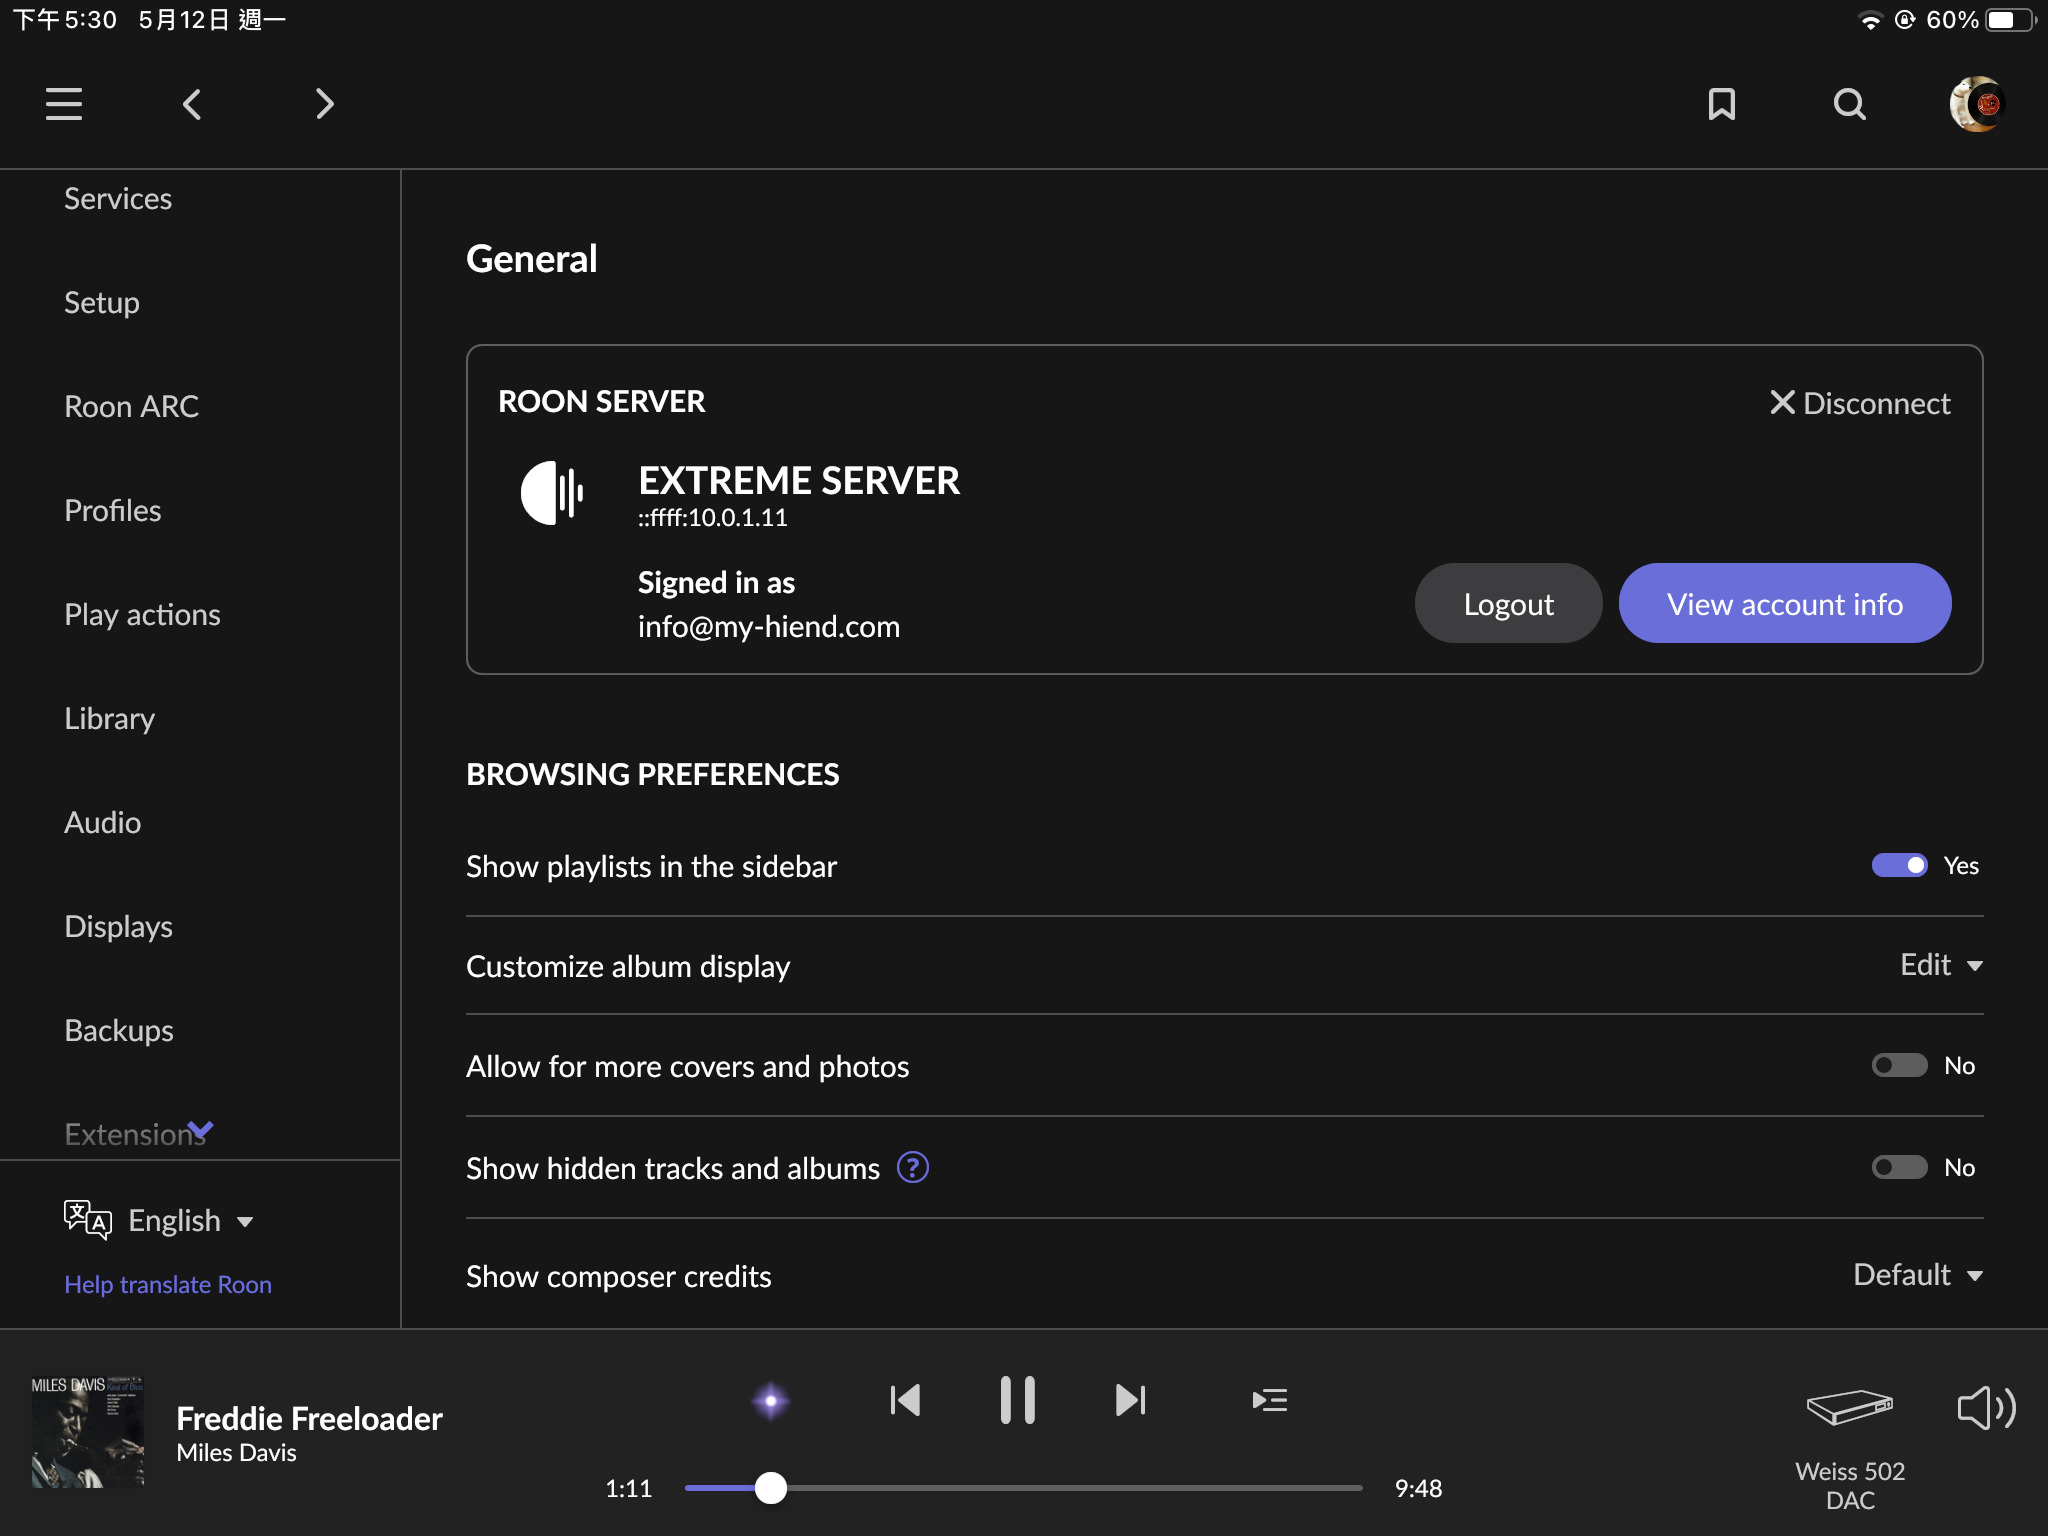The height and width of the screenshot is (1536, 2048).
Task: Open Audio settings section
Action: click(103, 822)
